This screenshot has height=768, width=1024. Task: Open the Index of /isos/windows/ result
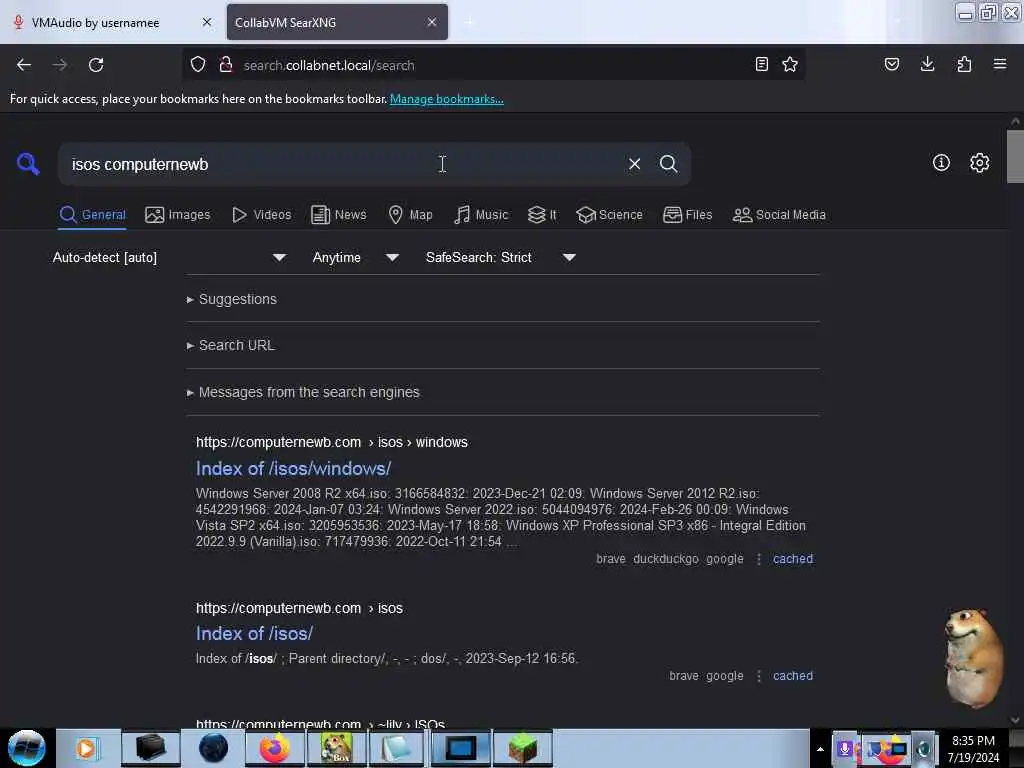[x=293, y=469]
